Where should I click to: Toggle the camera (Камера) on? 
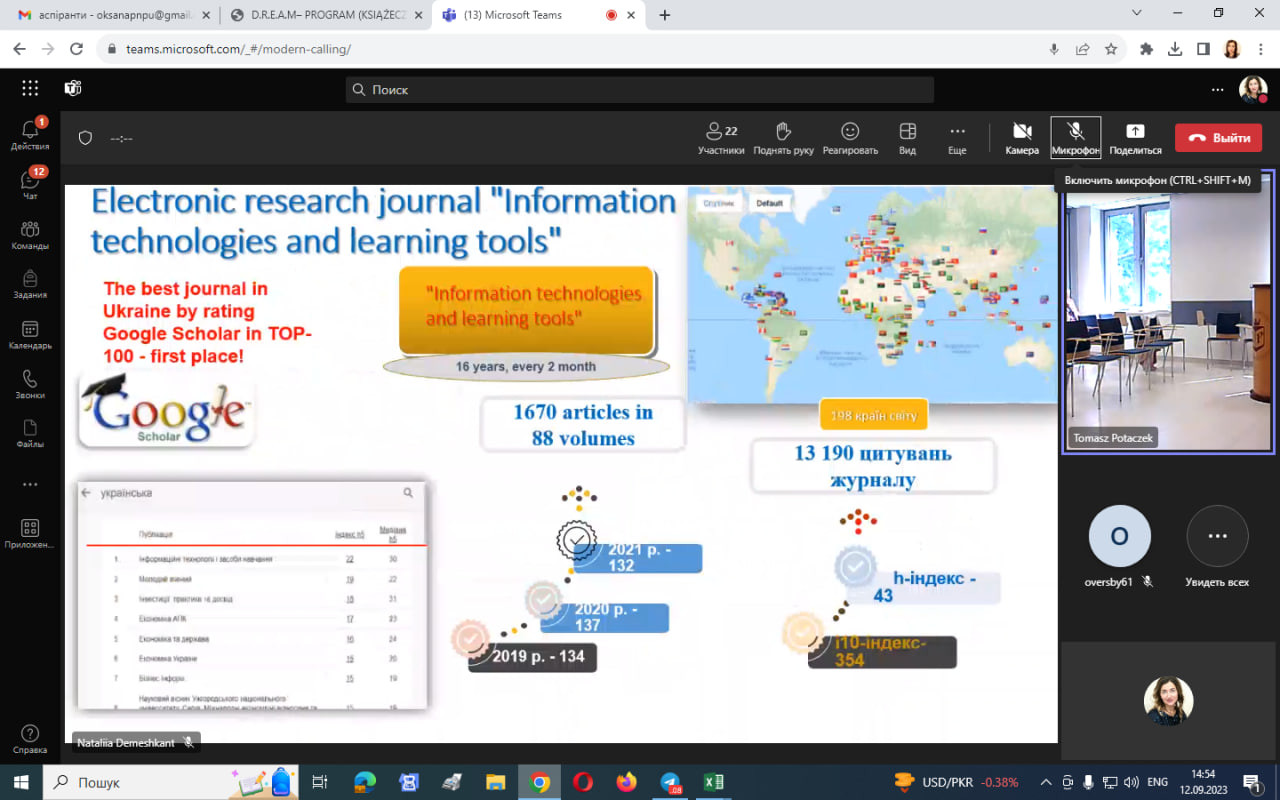click(x=1022, y=138)
